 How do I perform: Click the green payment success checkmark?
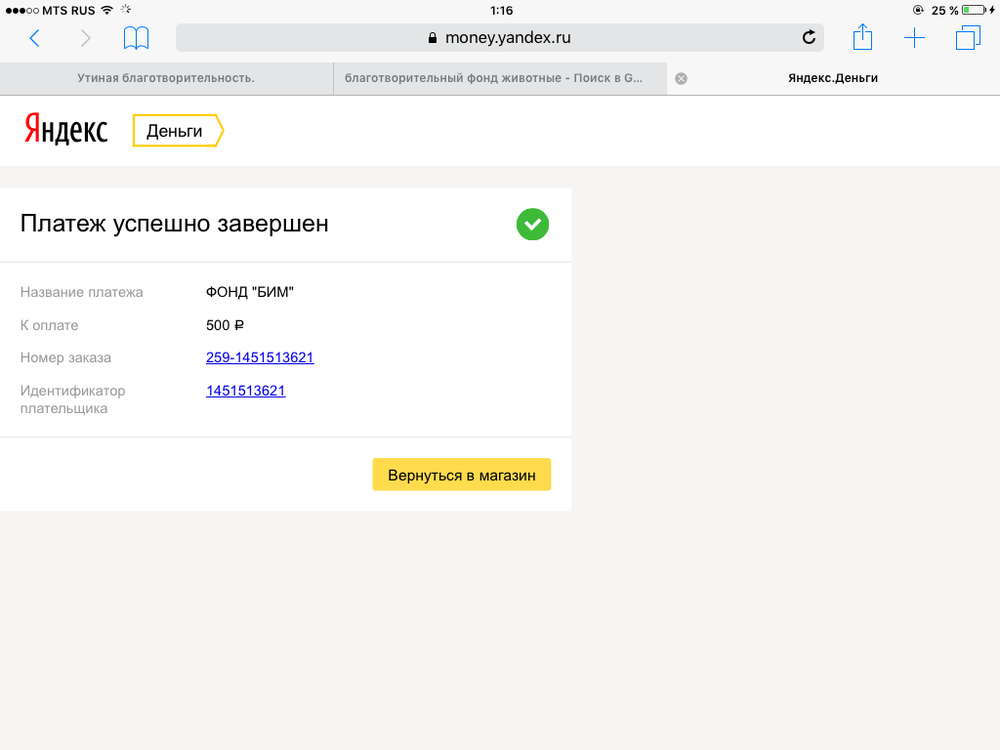coord(532,224)
